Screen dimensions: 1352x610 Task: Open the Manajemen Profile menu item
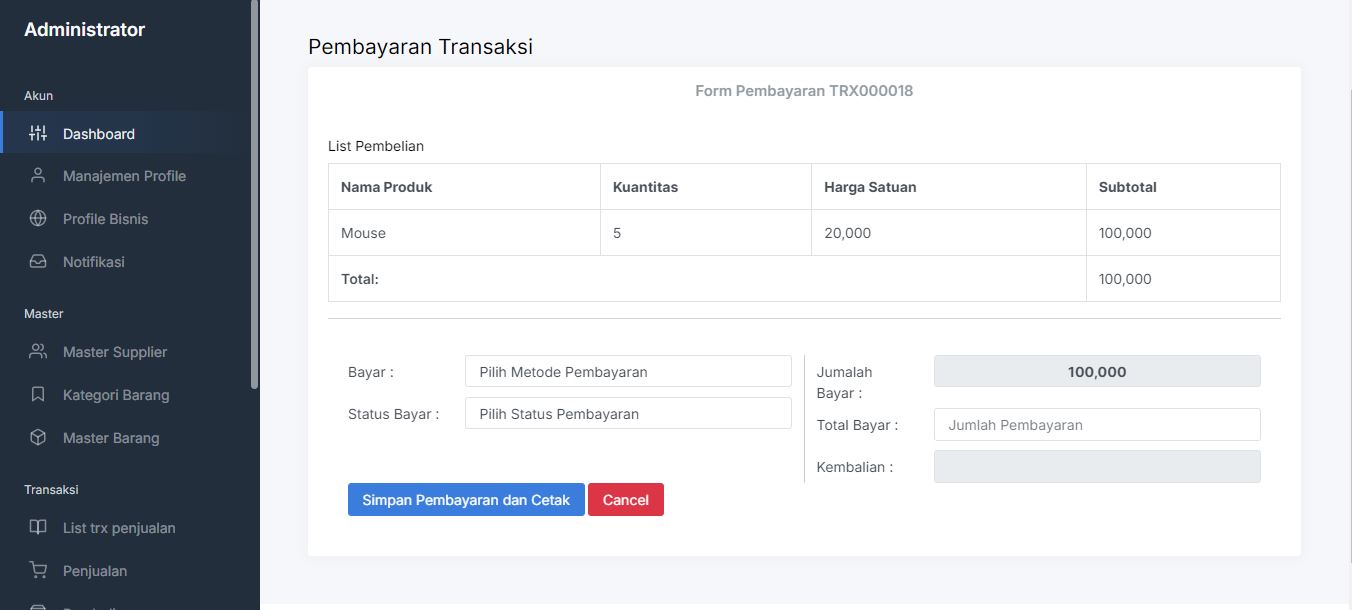(x=124, y=176)
